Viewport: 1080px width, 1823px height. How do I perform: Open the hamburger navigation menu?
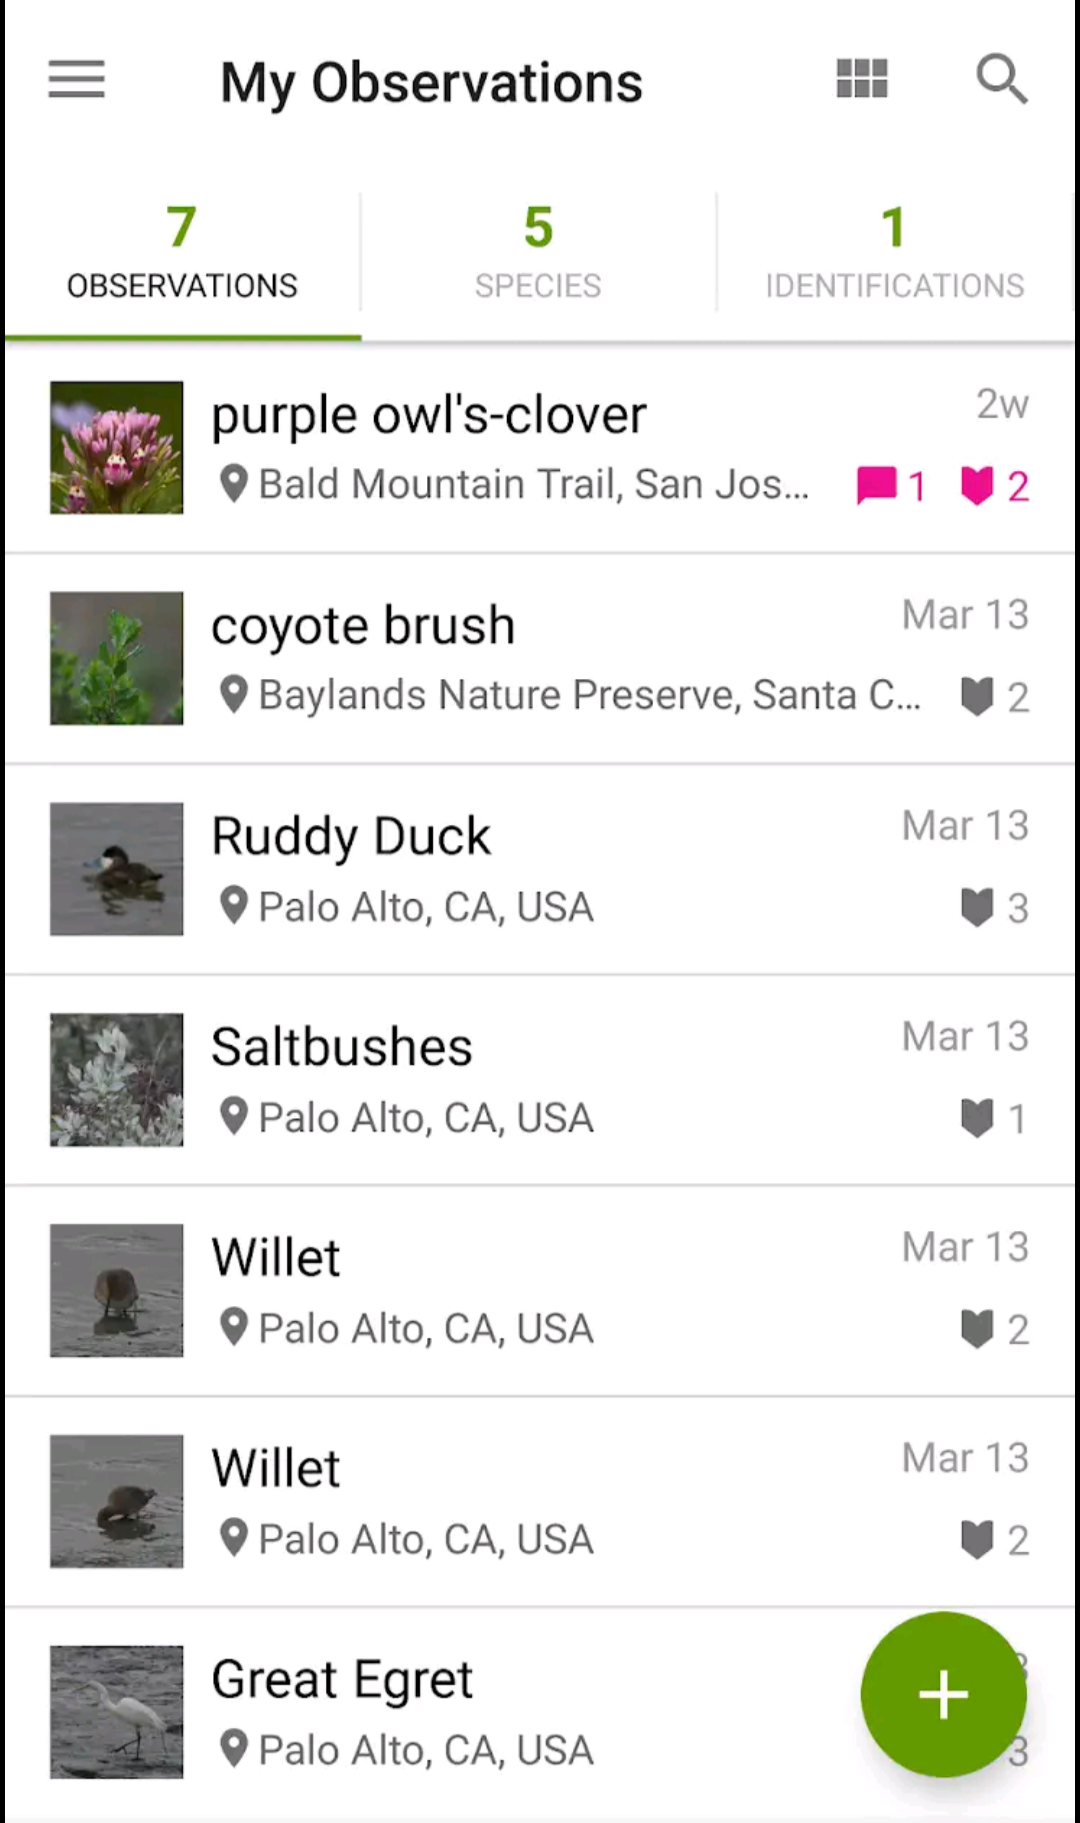point(76,80)
